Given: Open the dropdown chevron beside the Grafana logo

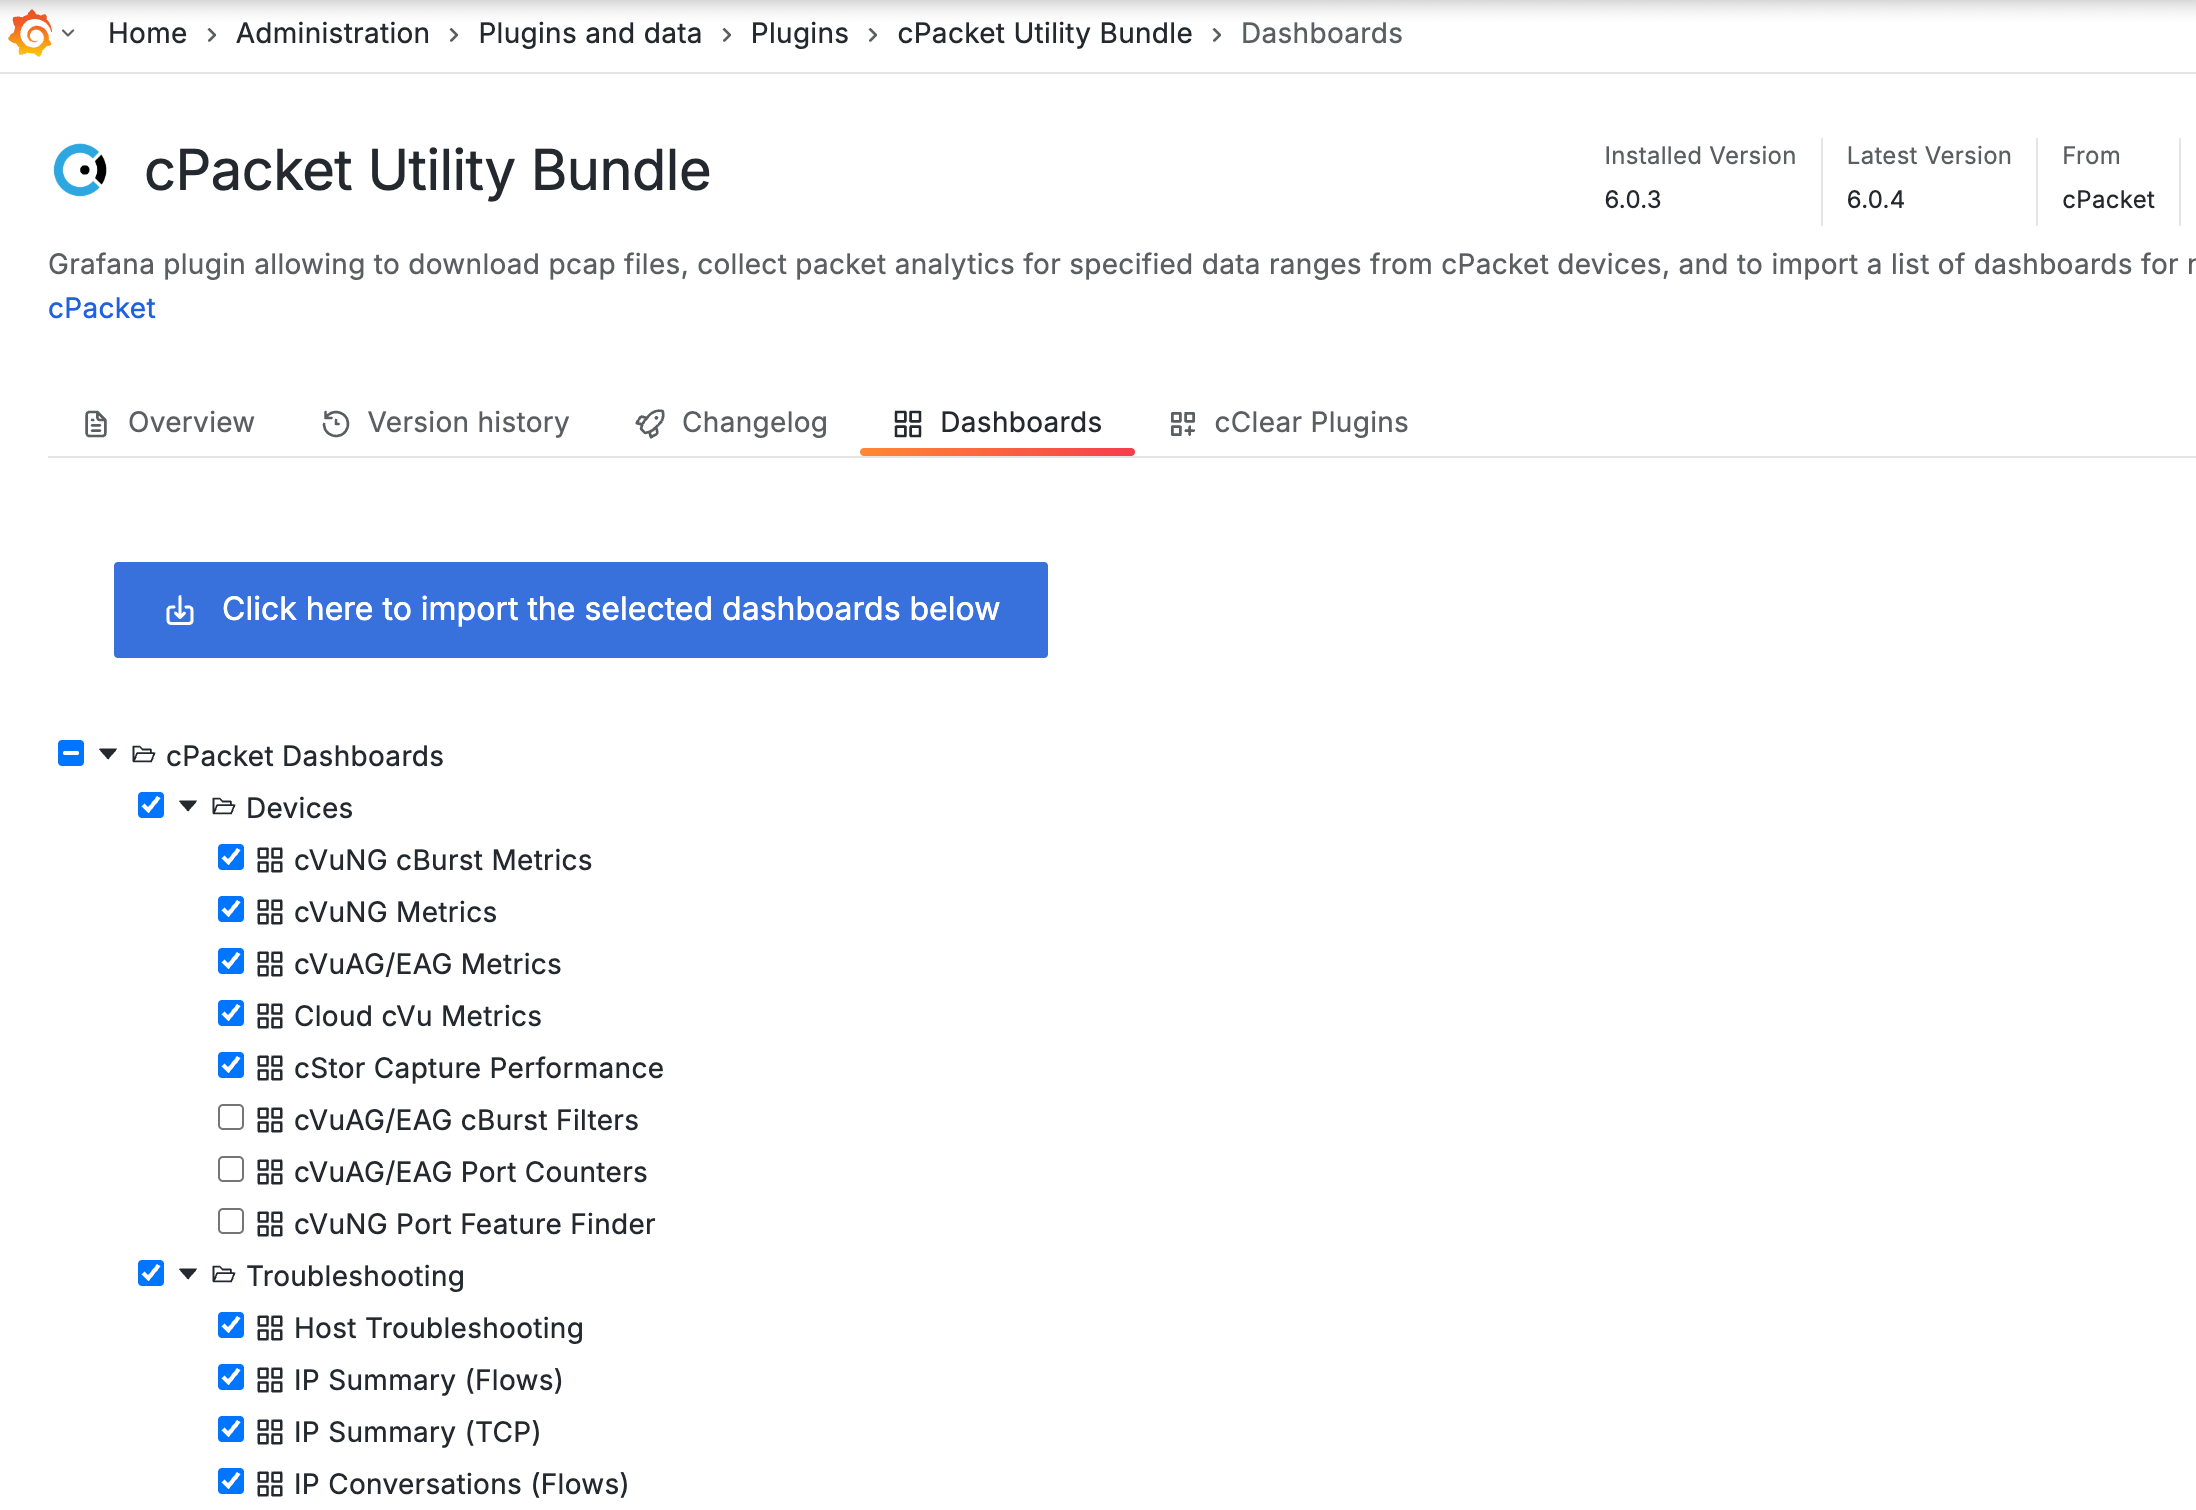Looking at the screenshot, I should click(x=68, y=33).
